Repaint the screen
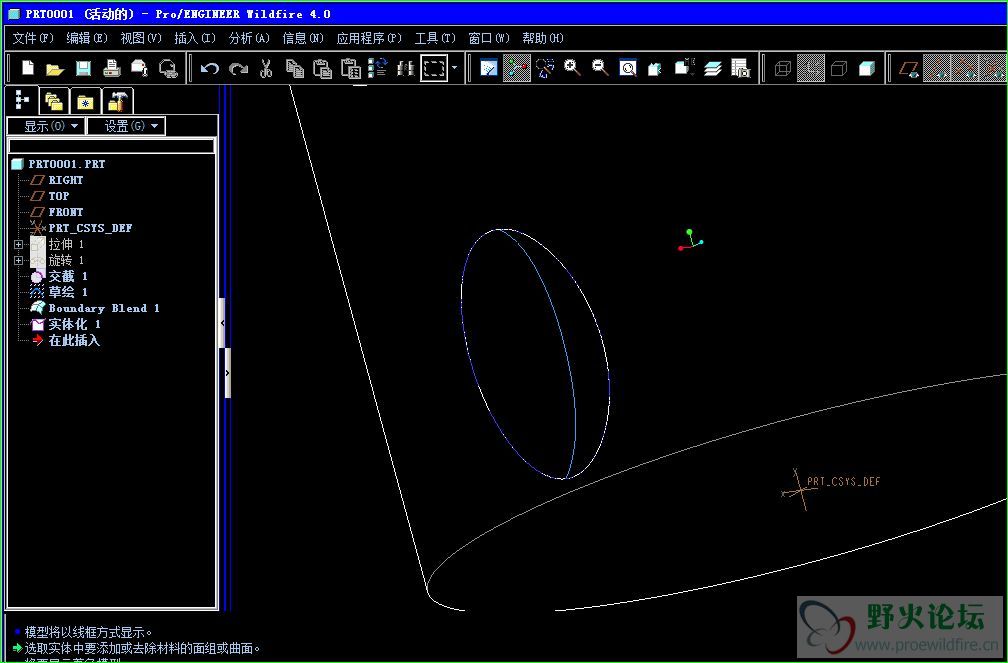1008x663 pixels. 489,68
